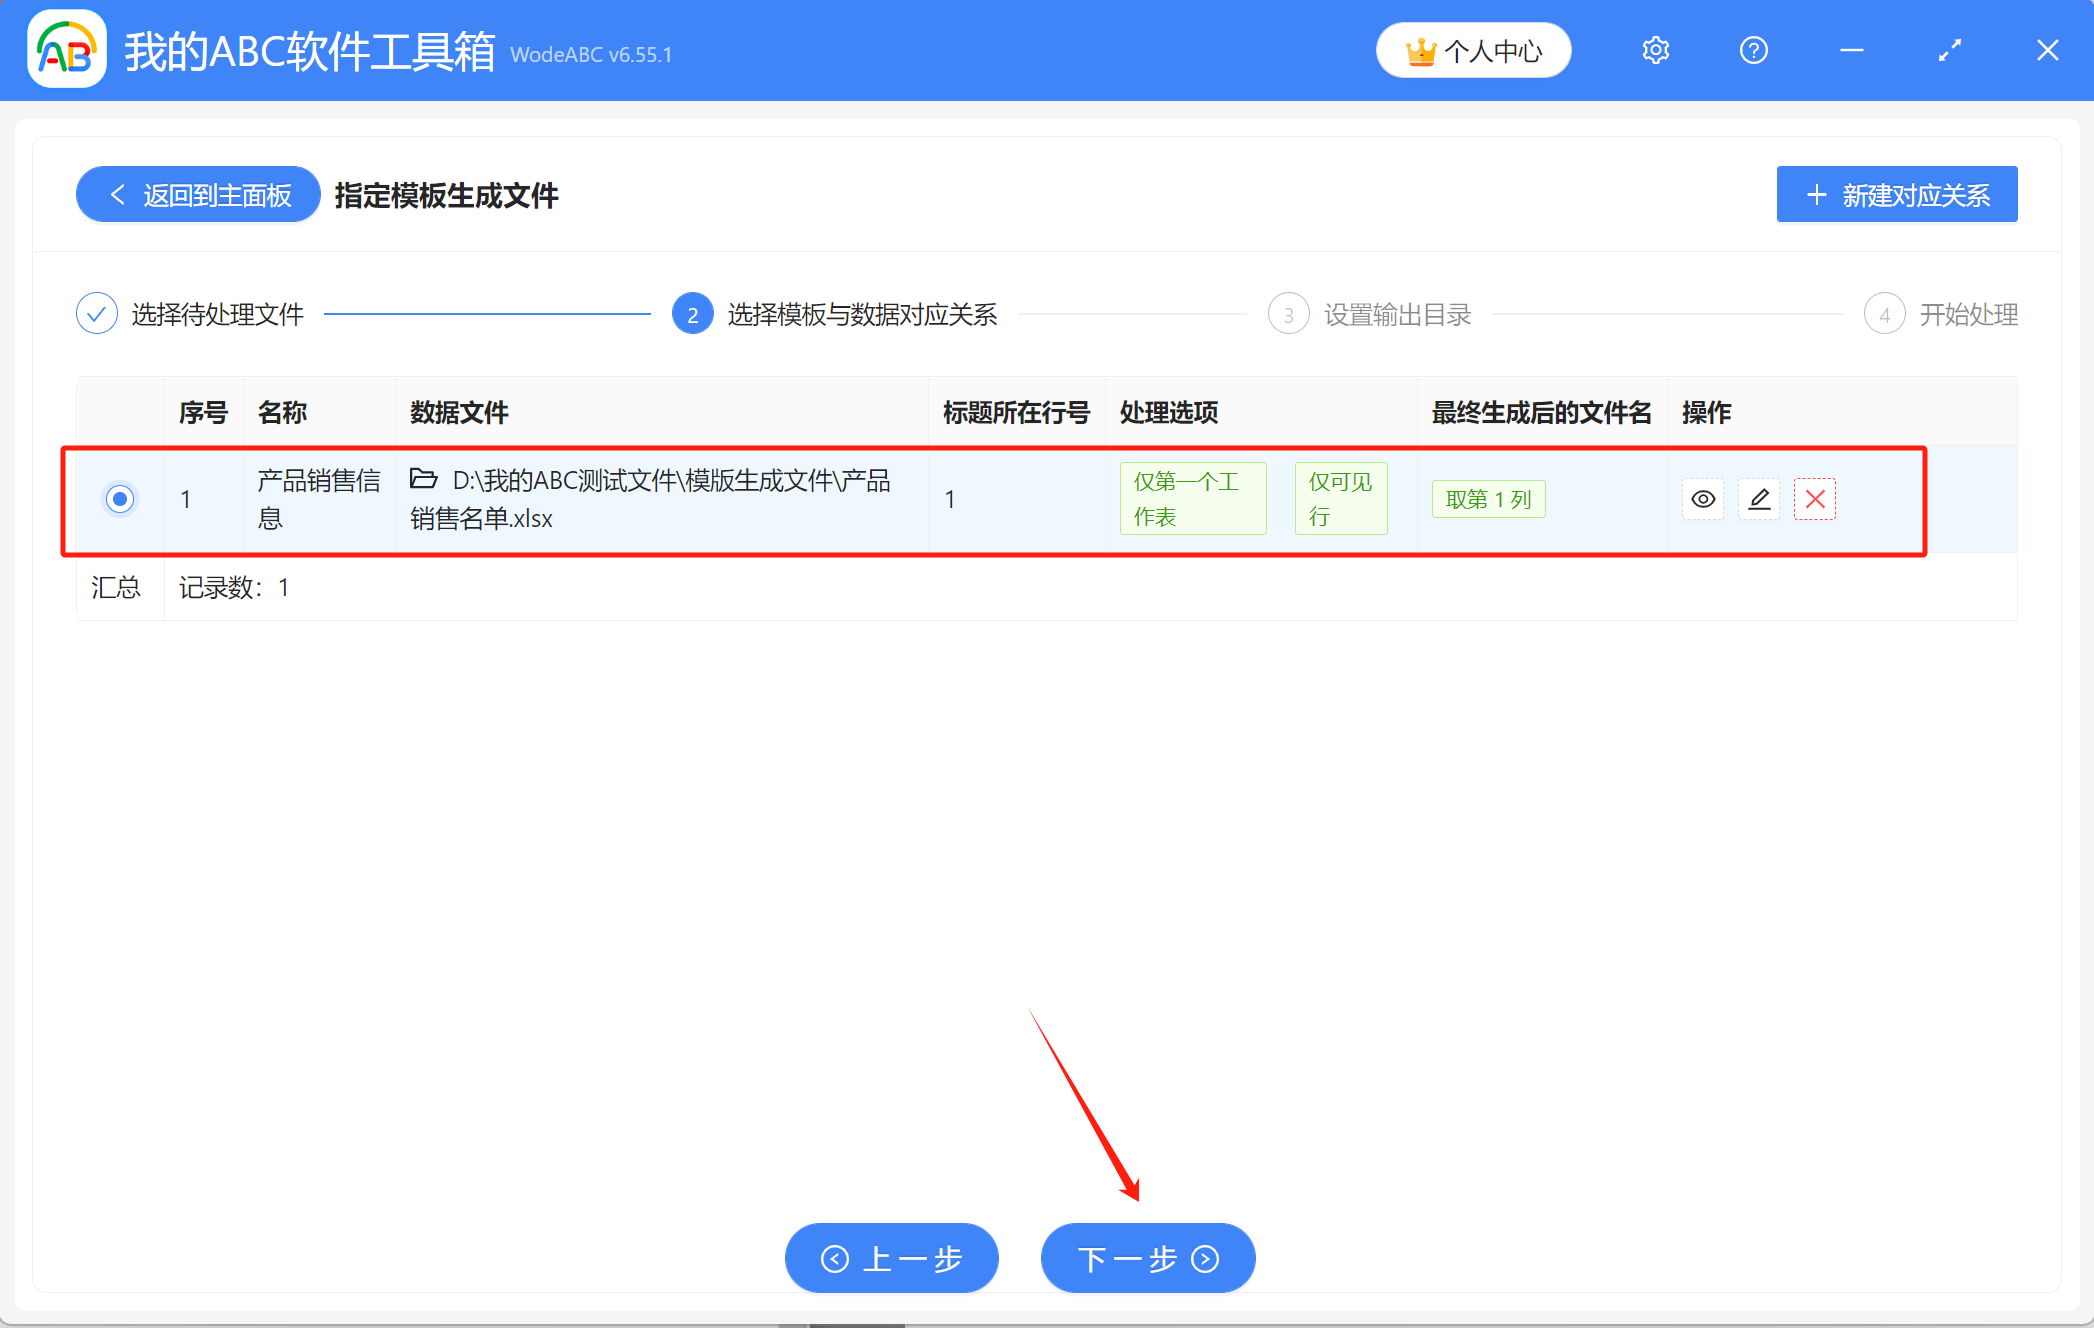The height and width of the screenshot is (1328, 2094).
Task: Toggle the 仅可见行 processing option
Action: (1341, 498)
